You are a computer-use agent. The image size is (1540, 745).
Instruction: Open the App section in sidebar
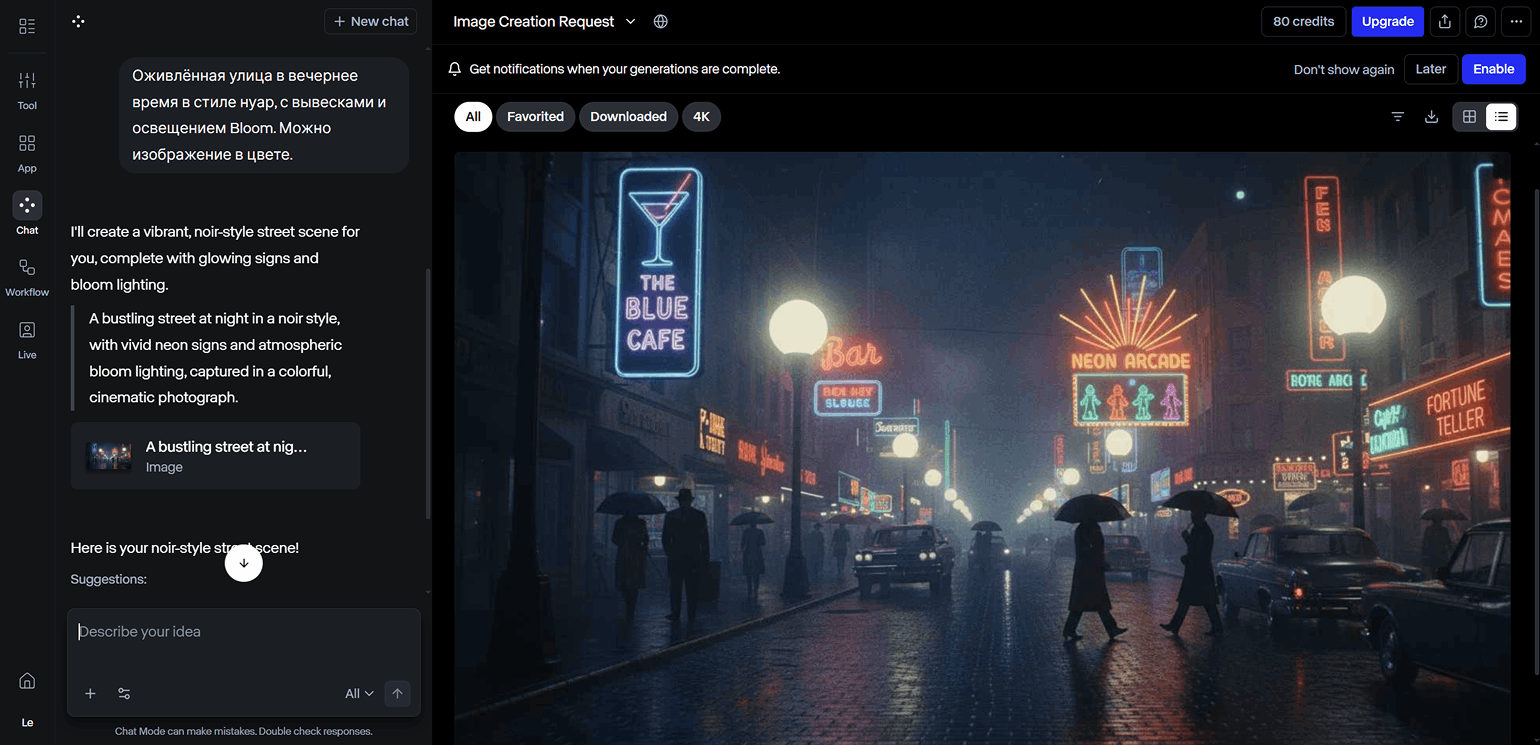pos(27,152)
